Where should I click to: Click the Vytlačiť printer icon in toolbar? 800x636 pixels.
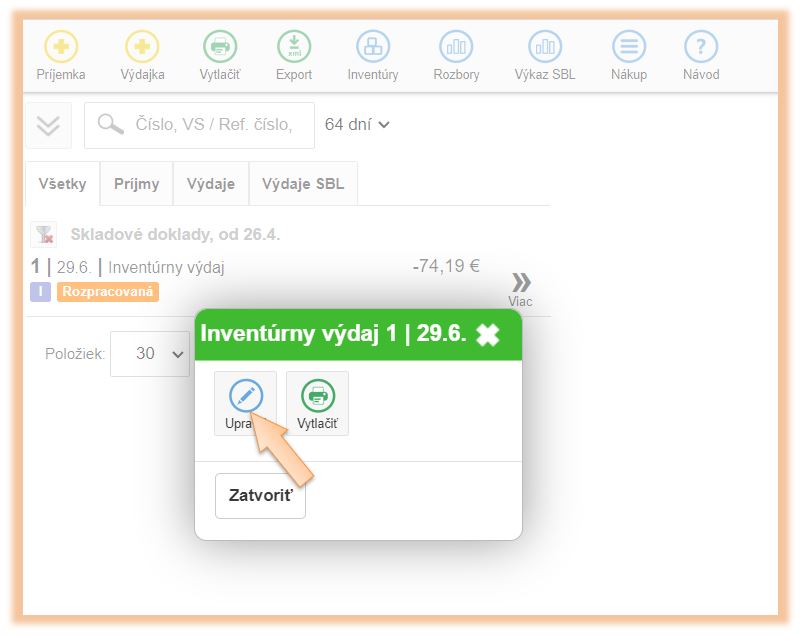point(220,47)
